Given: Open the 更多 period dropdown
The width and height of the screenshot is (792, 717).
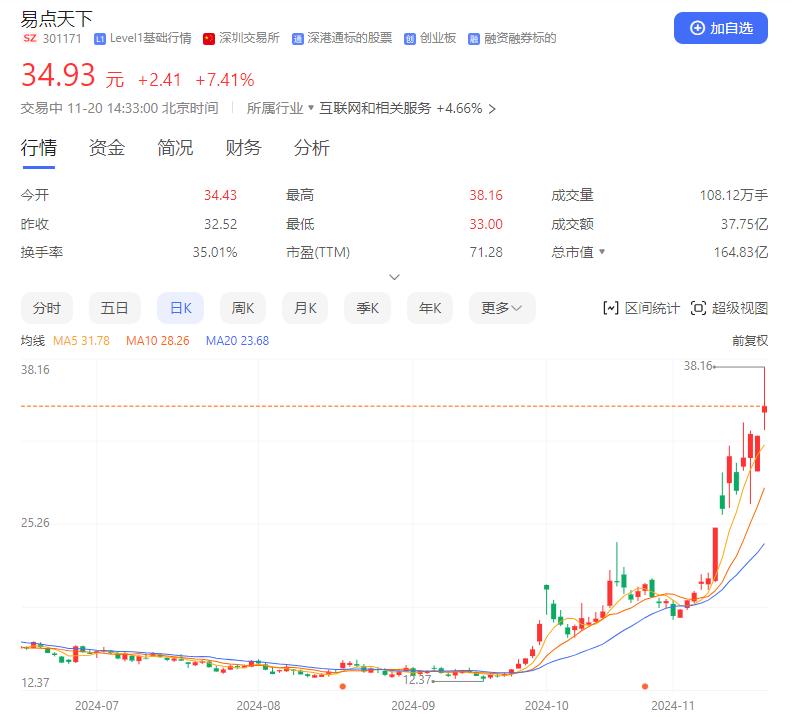Looking at the screenshot, I should click(x=502, y=308).
